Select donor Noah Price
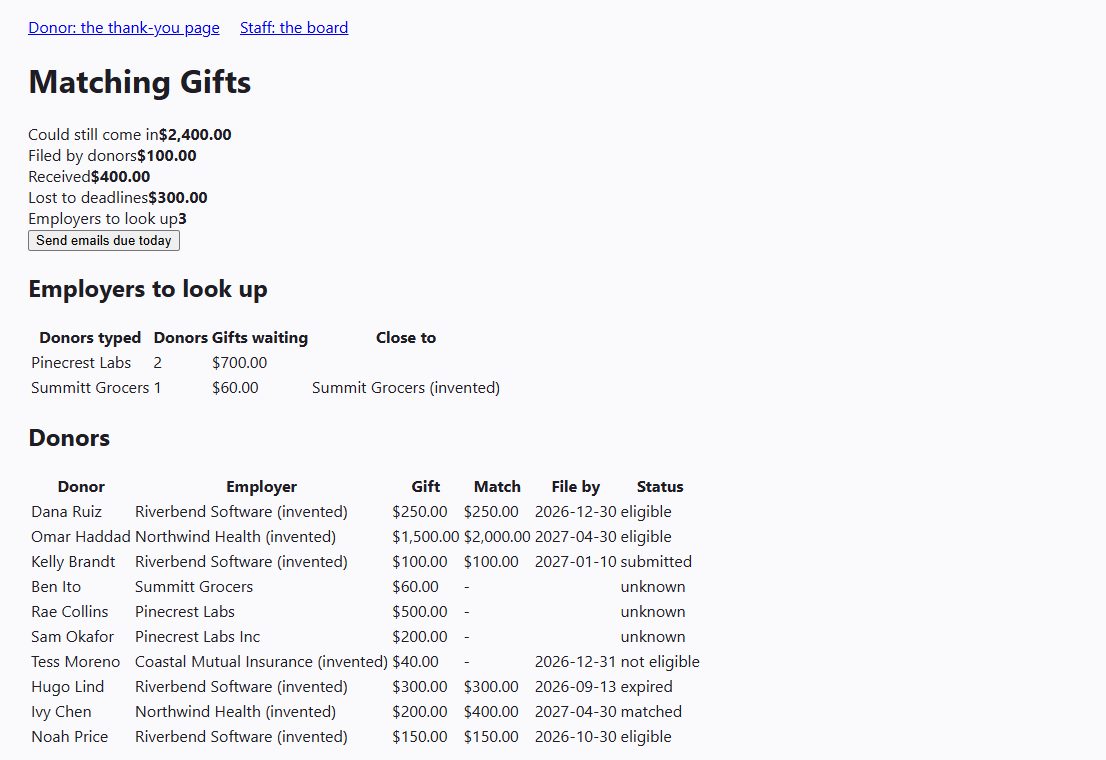Image resolution: width=1106 pixels, height=760 pixels. (70, 737)
